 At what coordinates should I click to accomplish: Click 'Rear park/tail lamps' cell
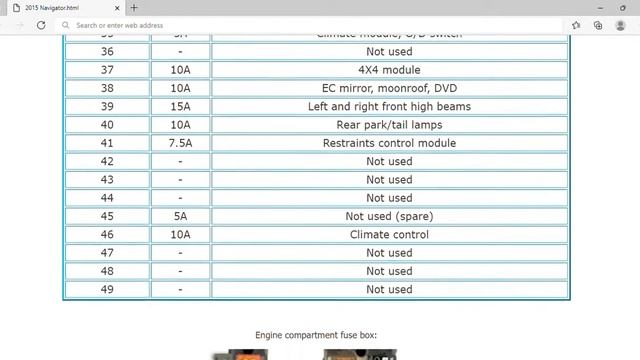coord(389,125)
